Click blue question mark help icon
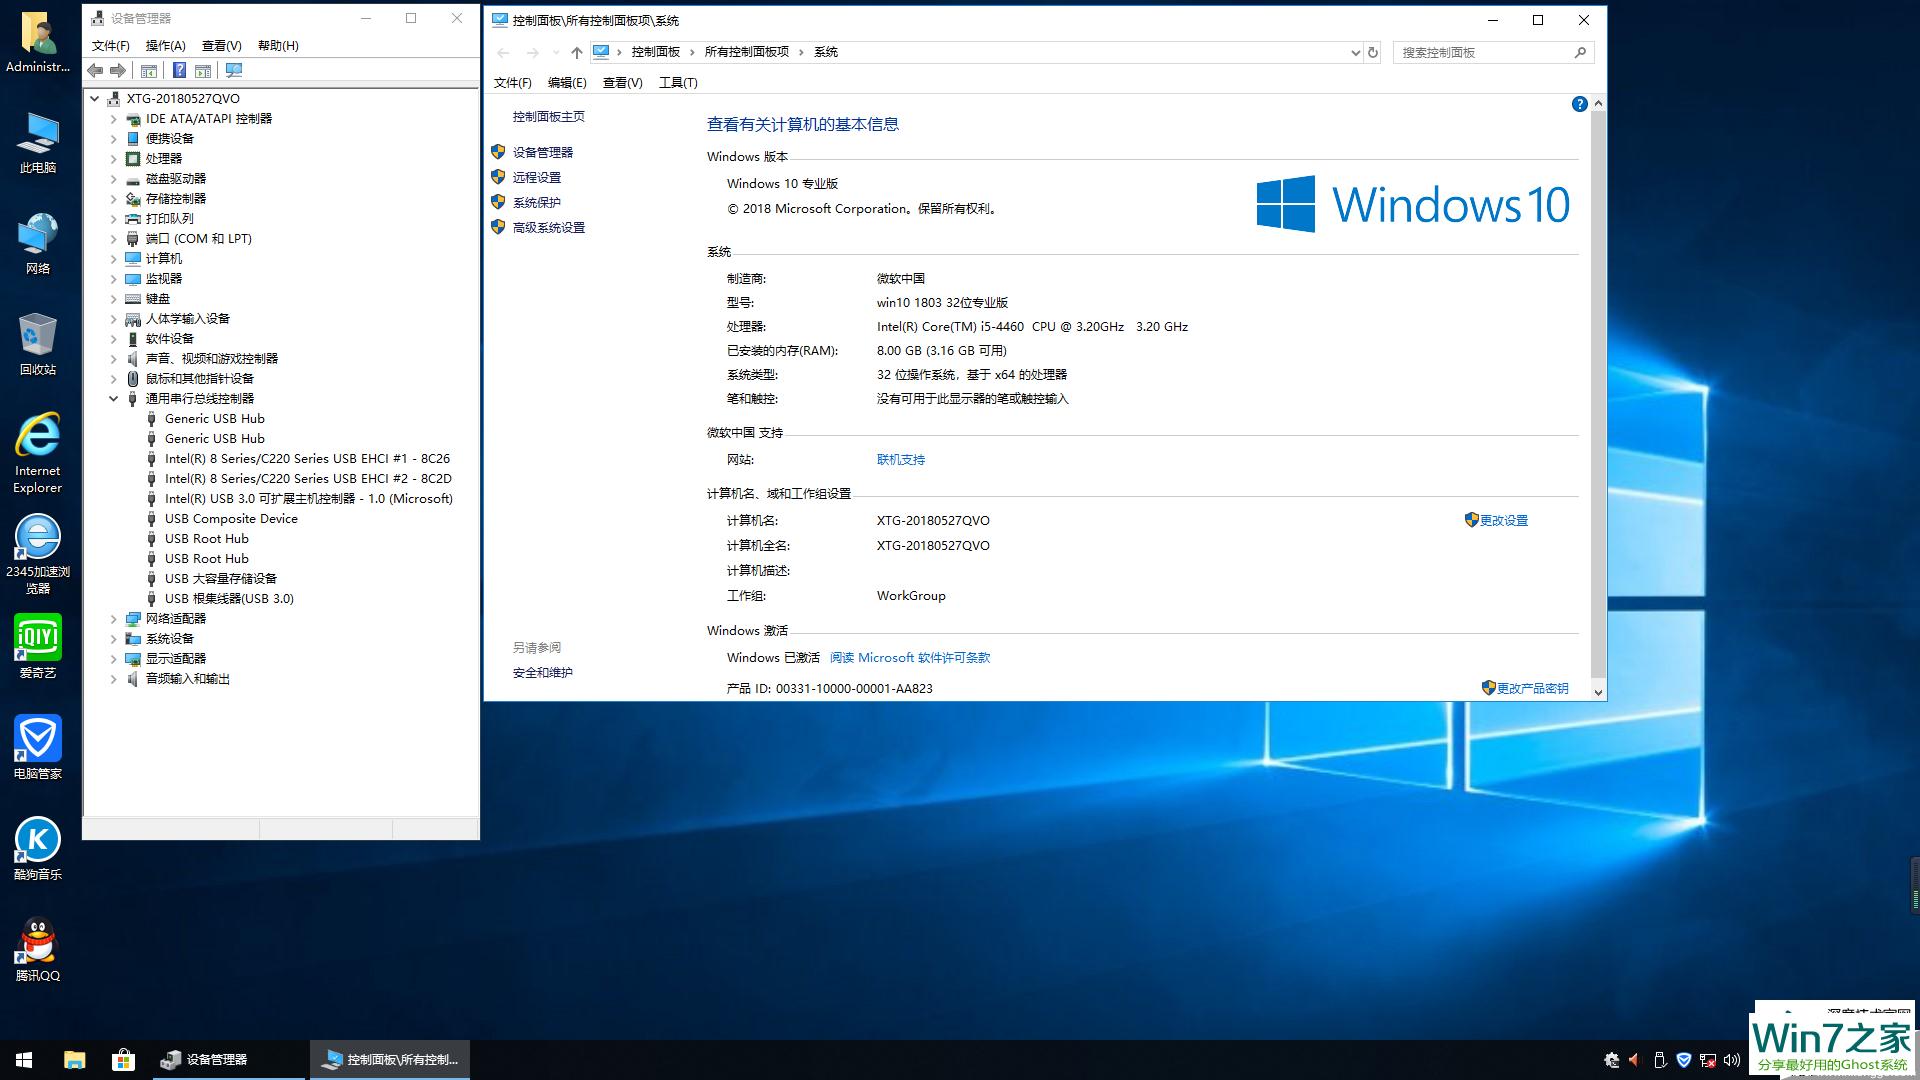This screenshot has width=1920, height=1080. click(x=179, y=70)
